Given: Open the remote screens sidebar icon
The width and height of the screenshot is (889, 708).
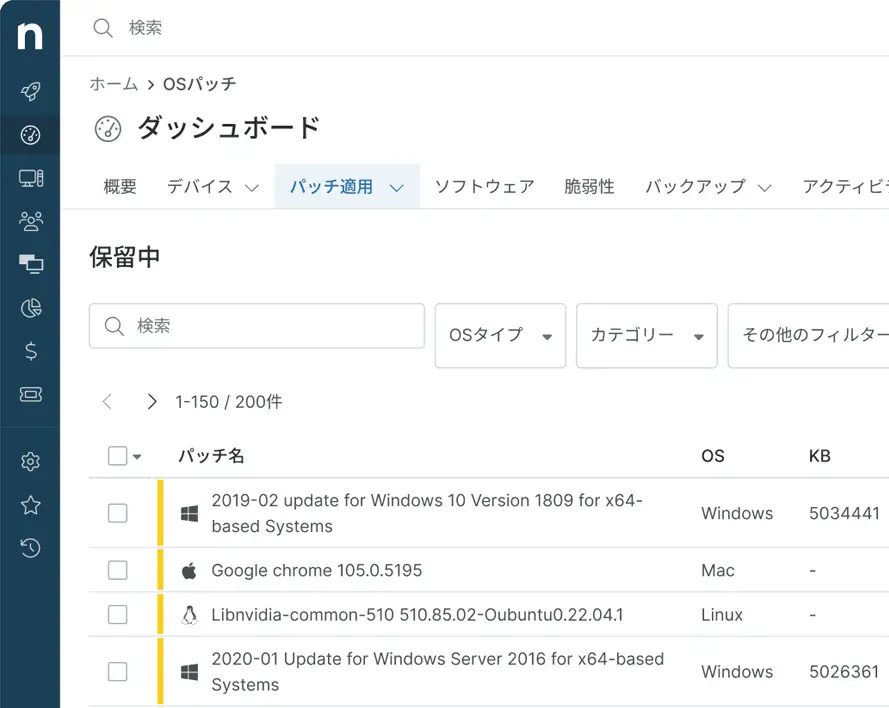Looking at the screenshot, I should 31,264.
